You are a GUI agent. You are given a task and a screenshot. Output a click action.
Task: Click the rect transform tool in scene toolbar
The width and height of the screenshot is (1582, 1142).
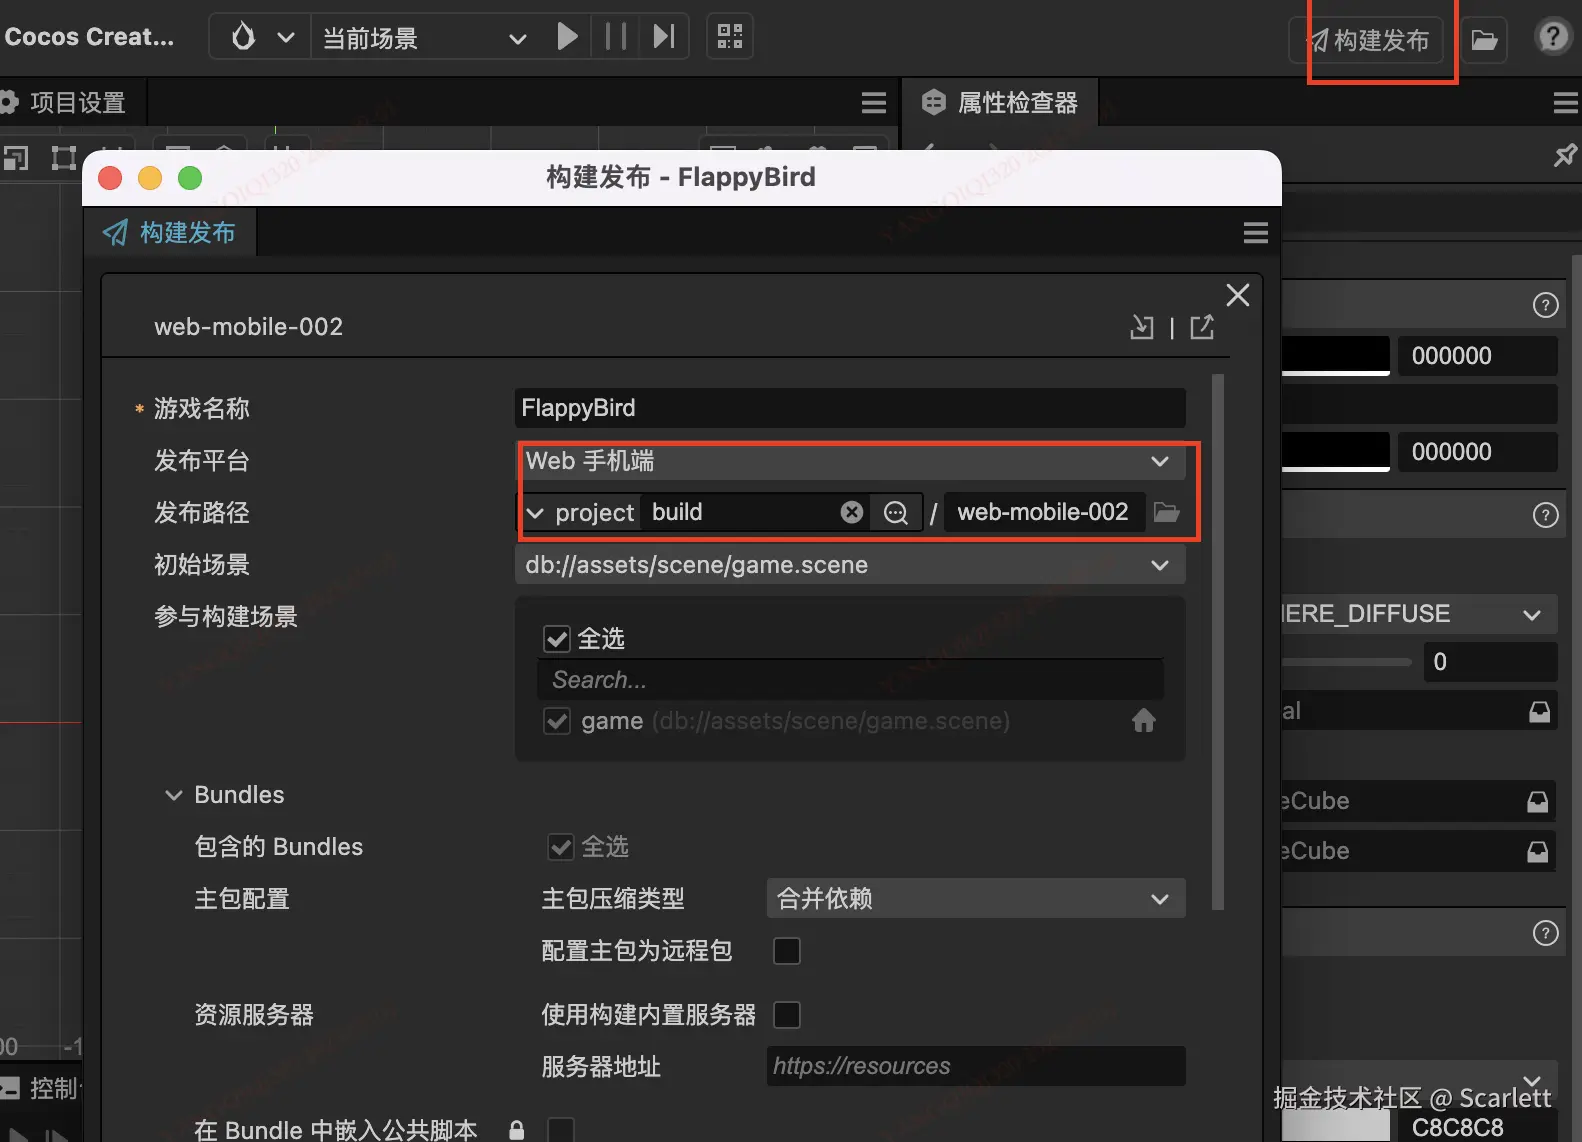point(63,158)
